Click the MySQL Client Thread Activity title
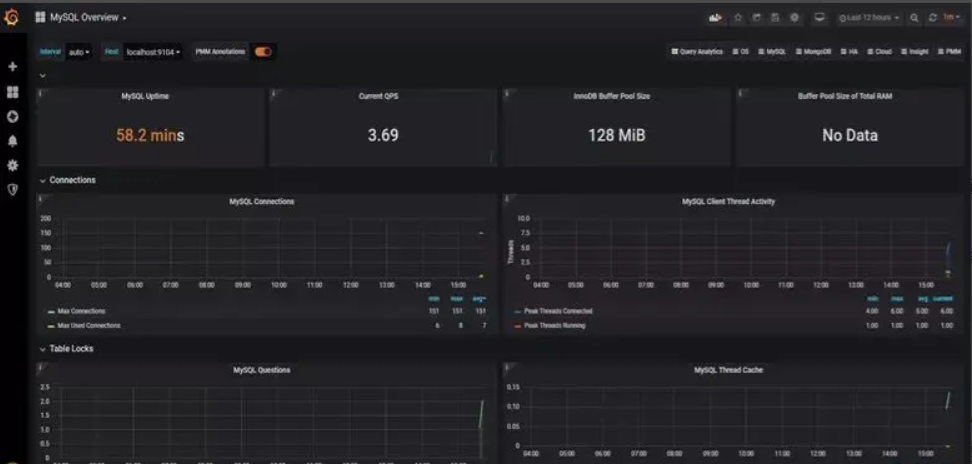This screenshot has height=464, width=972. click(x=728, y=202)
